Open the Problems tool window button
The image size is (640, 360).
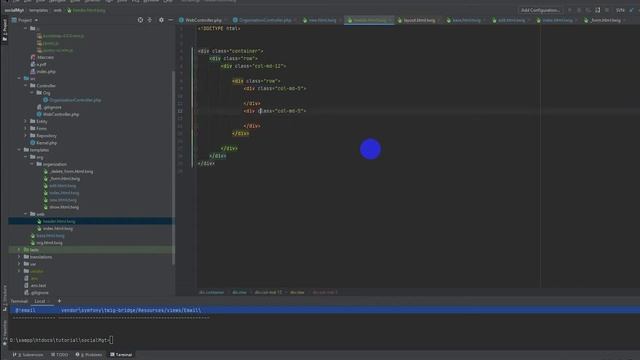[89, 355]
